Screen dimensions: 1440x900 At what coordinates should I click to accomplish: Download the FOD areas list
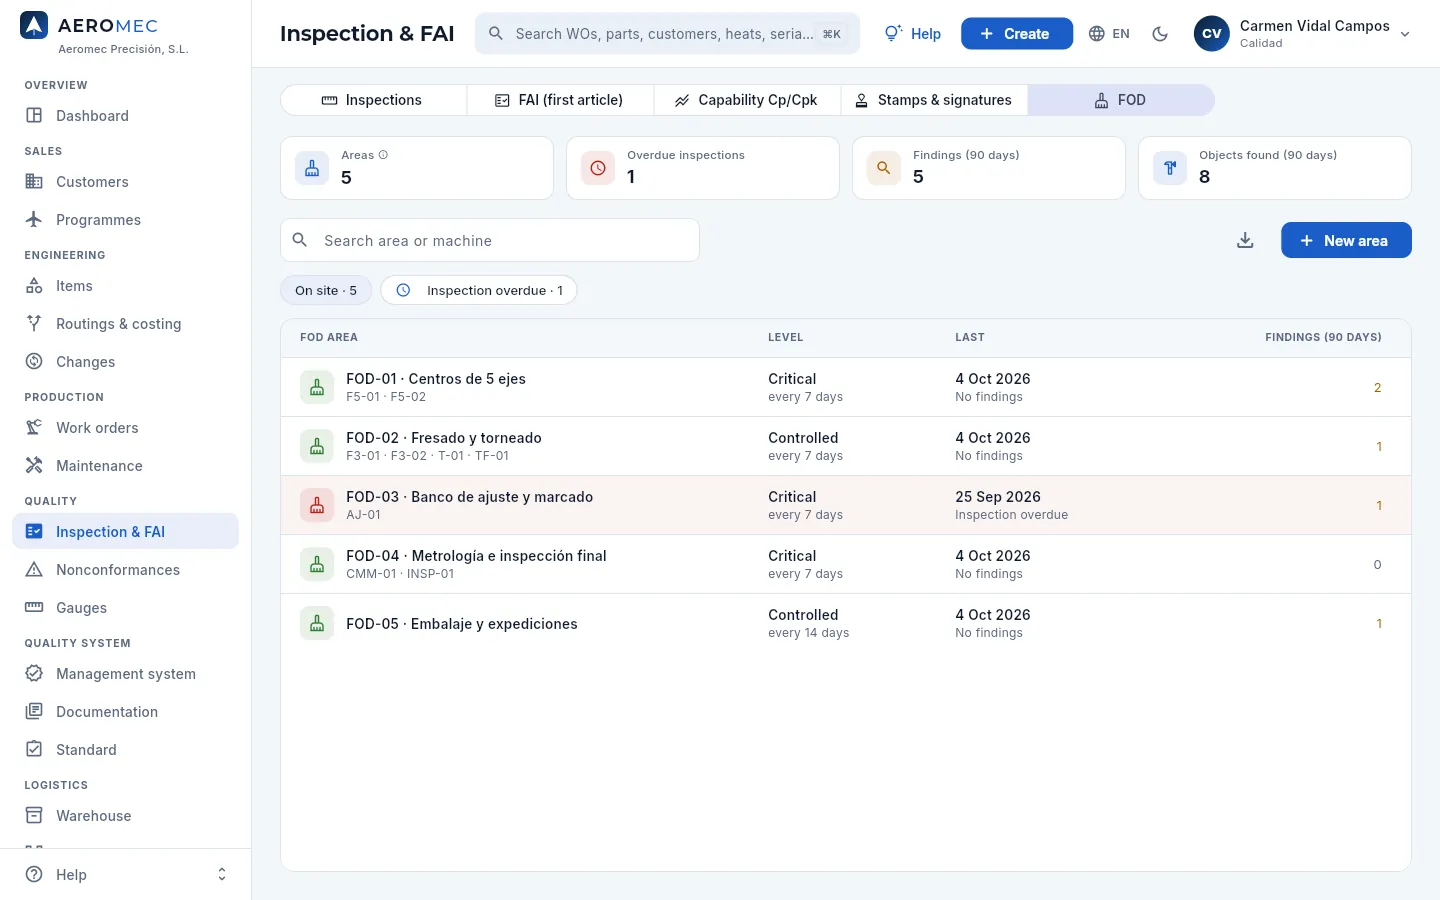coord(1245,240)
